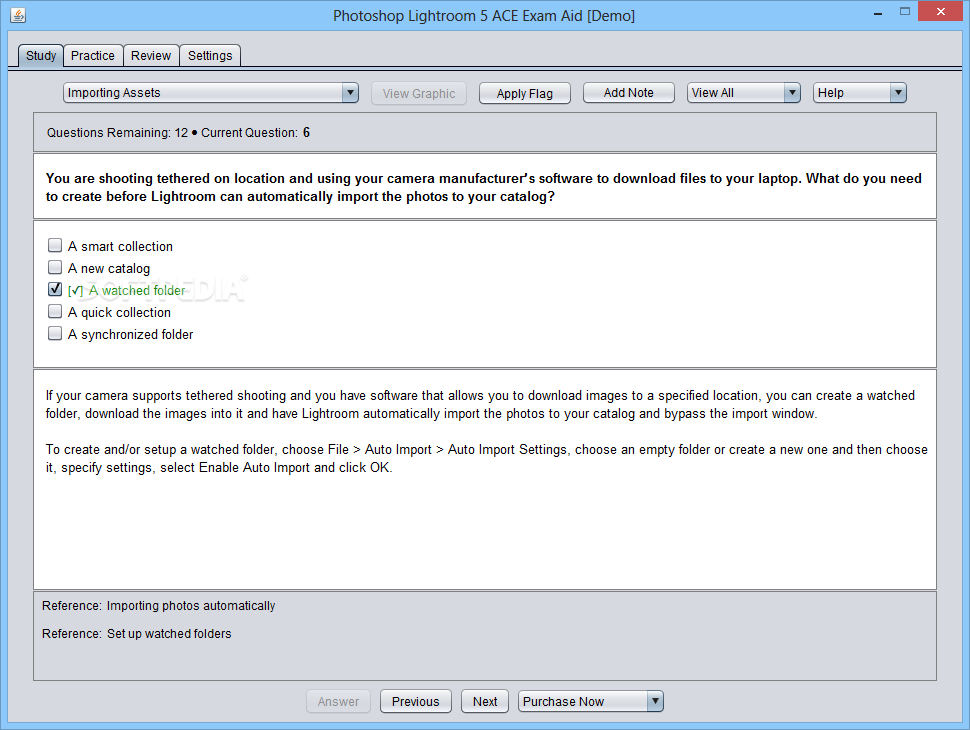Uncheck the 'A watched folder' checkbox
This screenshot has height=730, width=970.
click(x=55, y=289)
